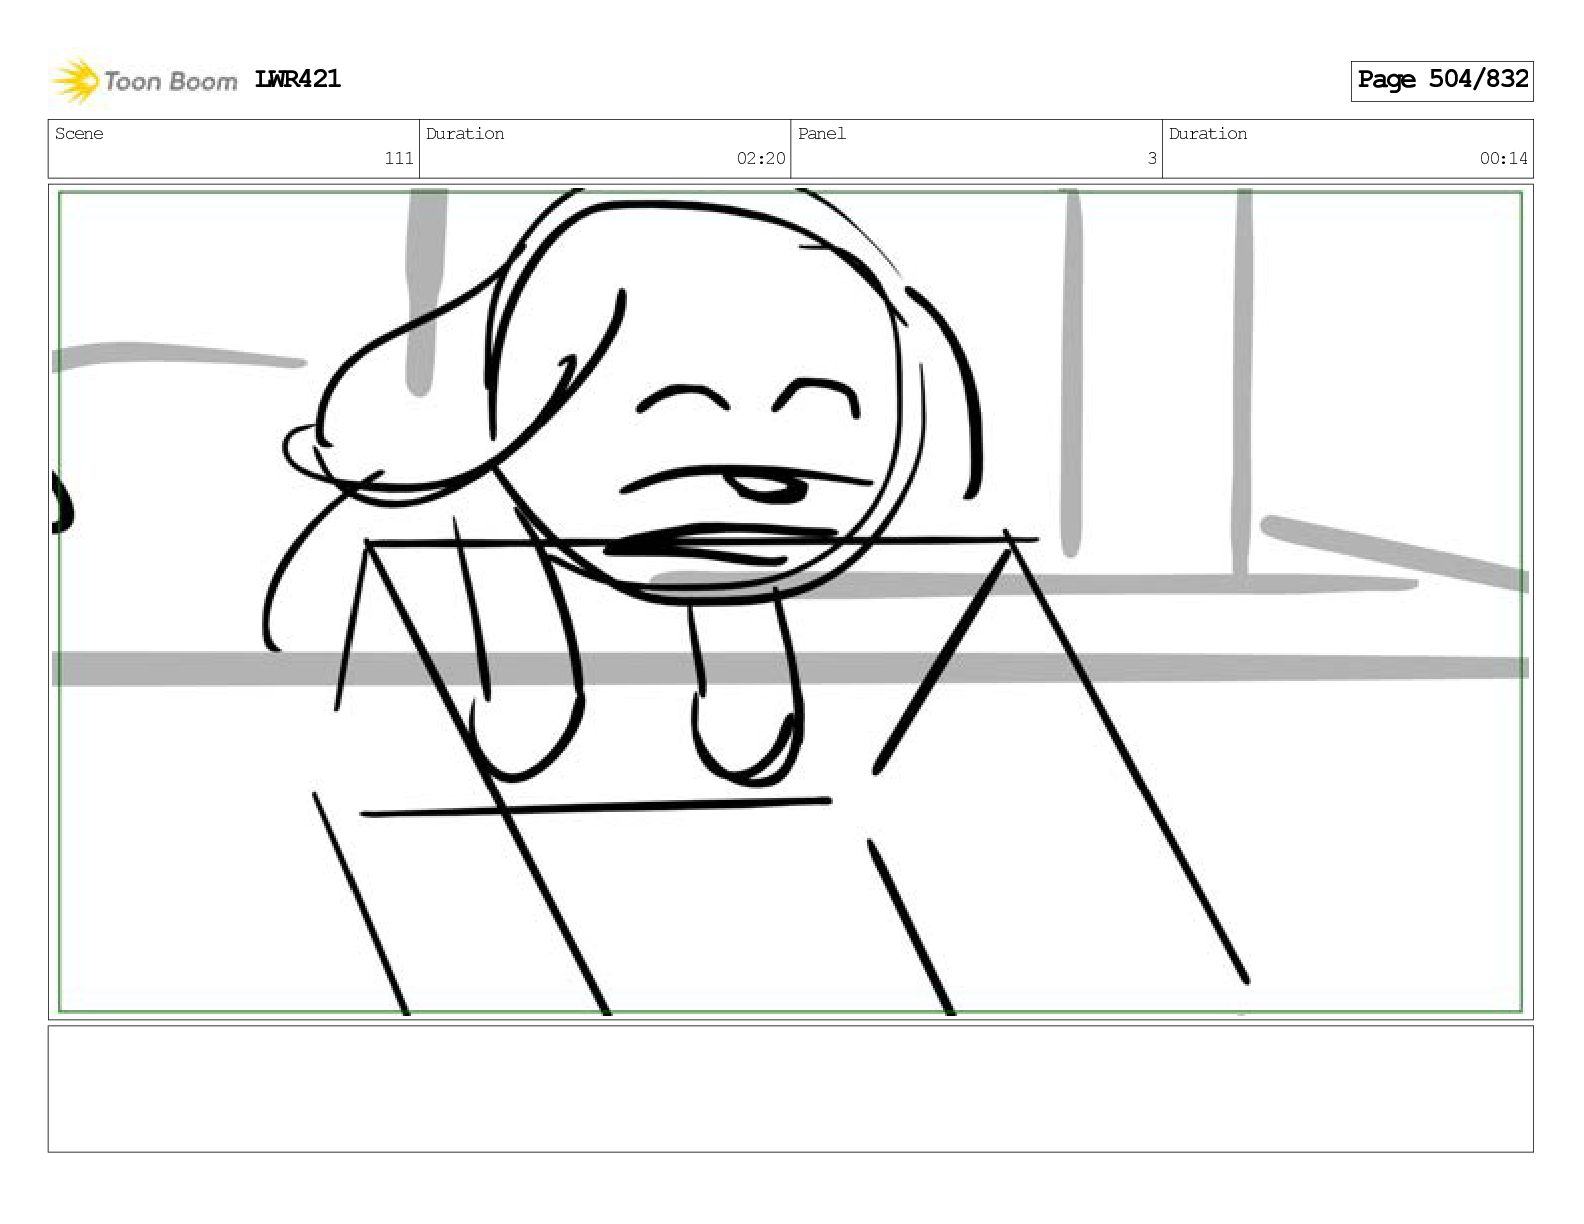This screenshot has height=1224, width=1584.
Task: Click the Toon Boom logo icon
Action: tap(75, 80)
